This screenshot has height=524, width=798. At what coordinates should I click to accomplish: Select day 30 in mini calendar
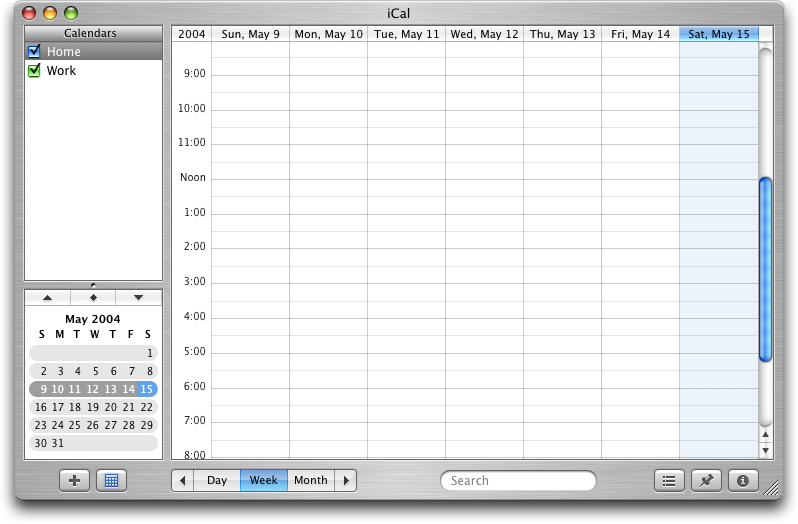[x=41, y=443]
